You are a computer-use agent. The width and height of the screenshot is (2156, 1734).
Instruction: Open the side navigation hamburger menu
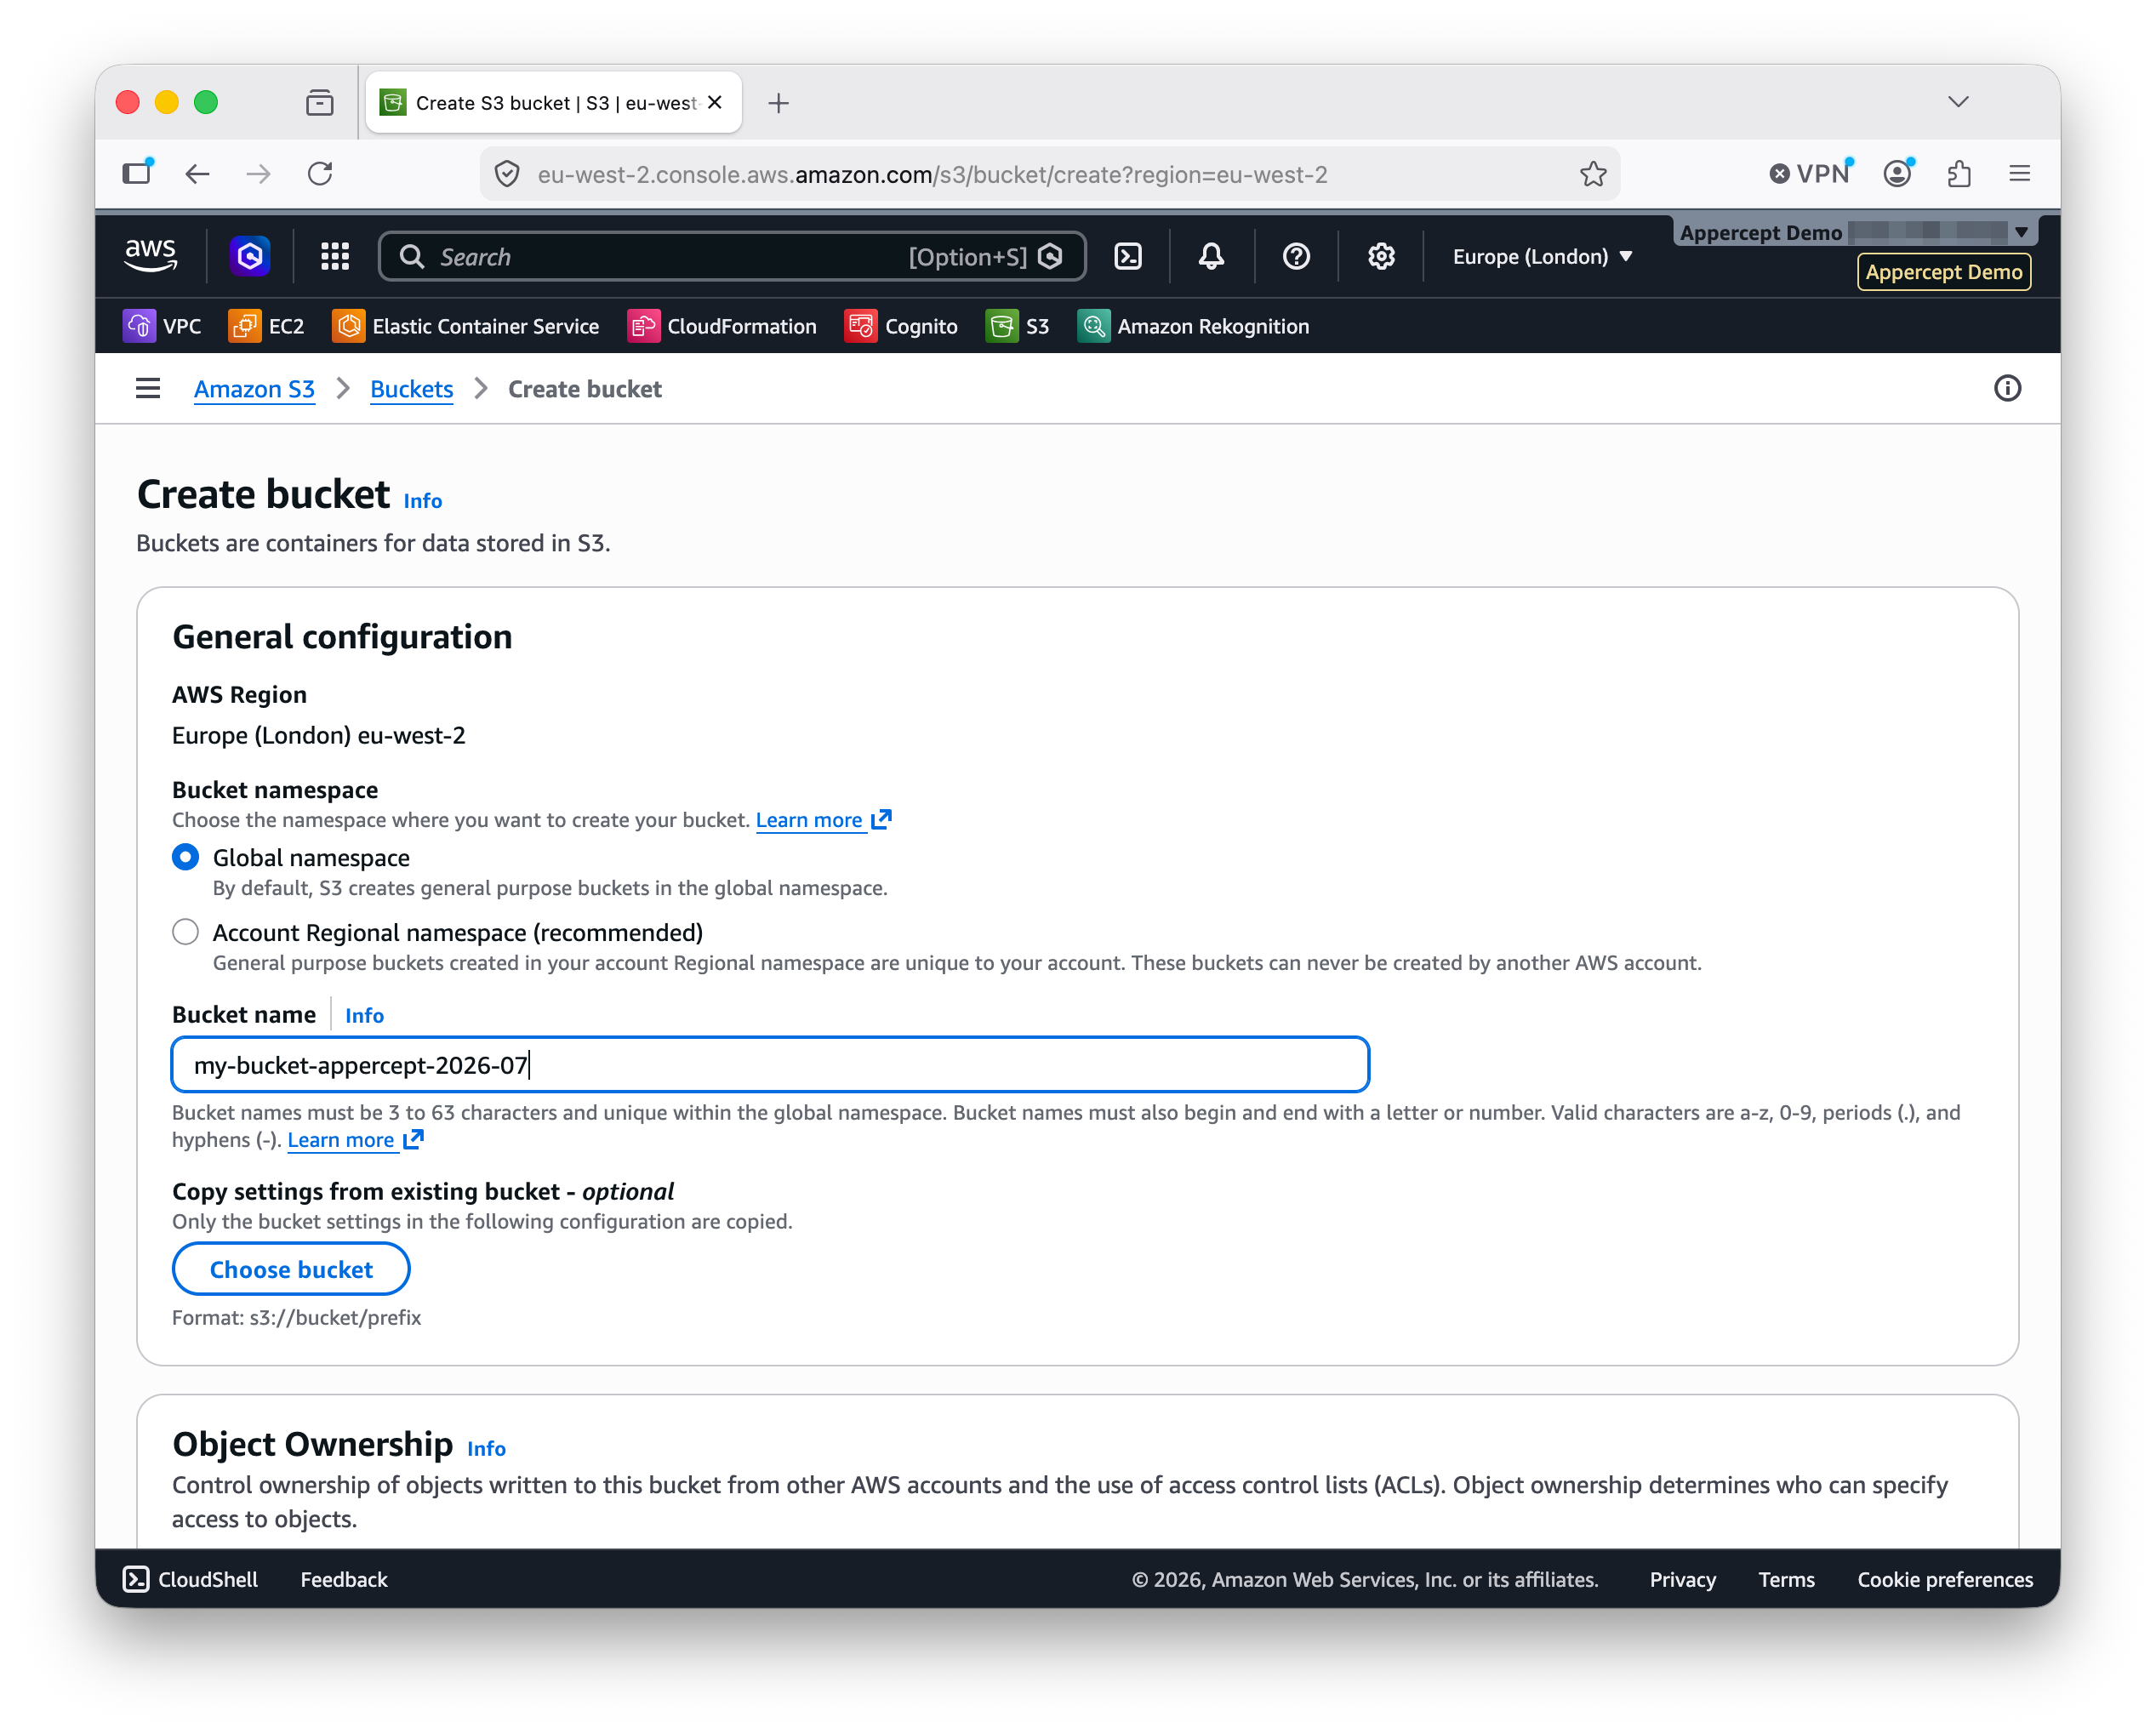[x=148, y=388]
